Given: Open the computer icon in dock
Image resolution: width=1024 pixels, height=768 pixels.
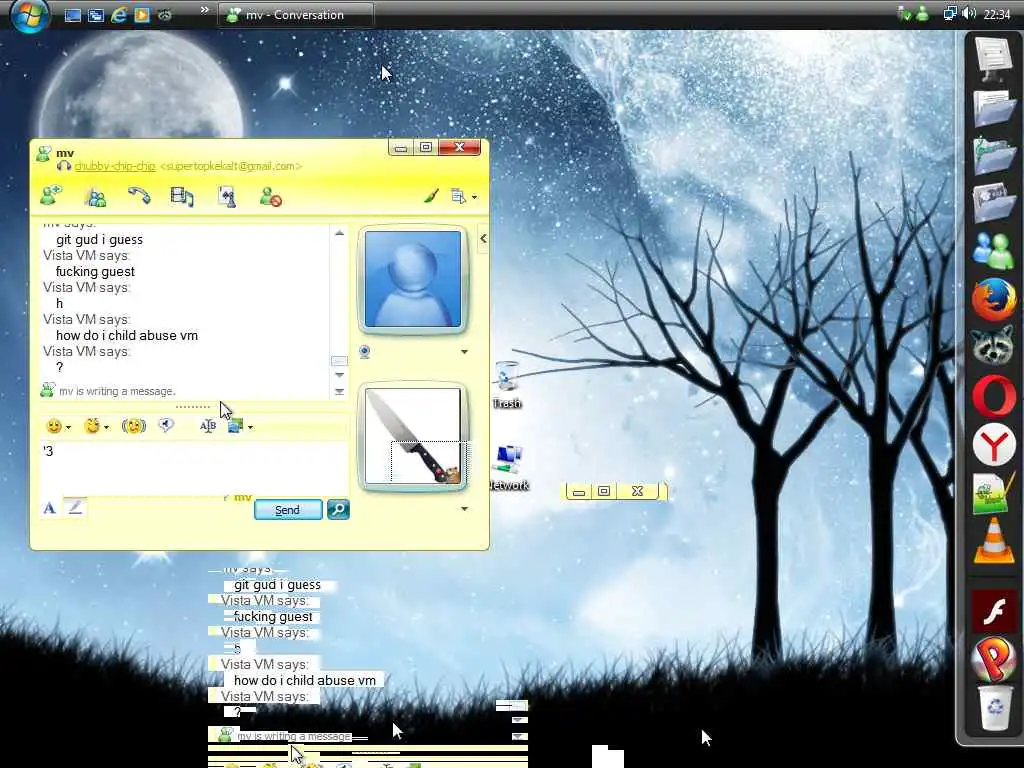Looking at the screenshot, I should coord(993,59).
